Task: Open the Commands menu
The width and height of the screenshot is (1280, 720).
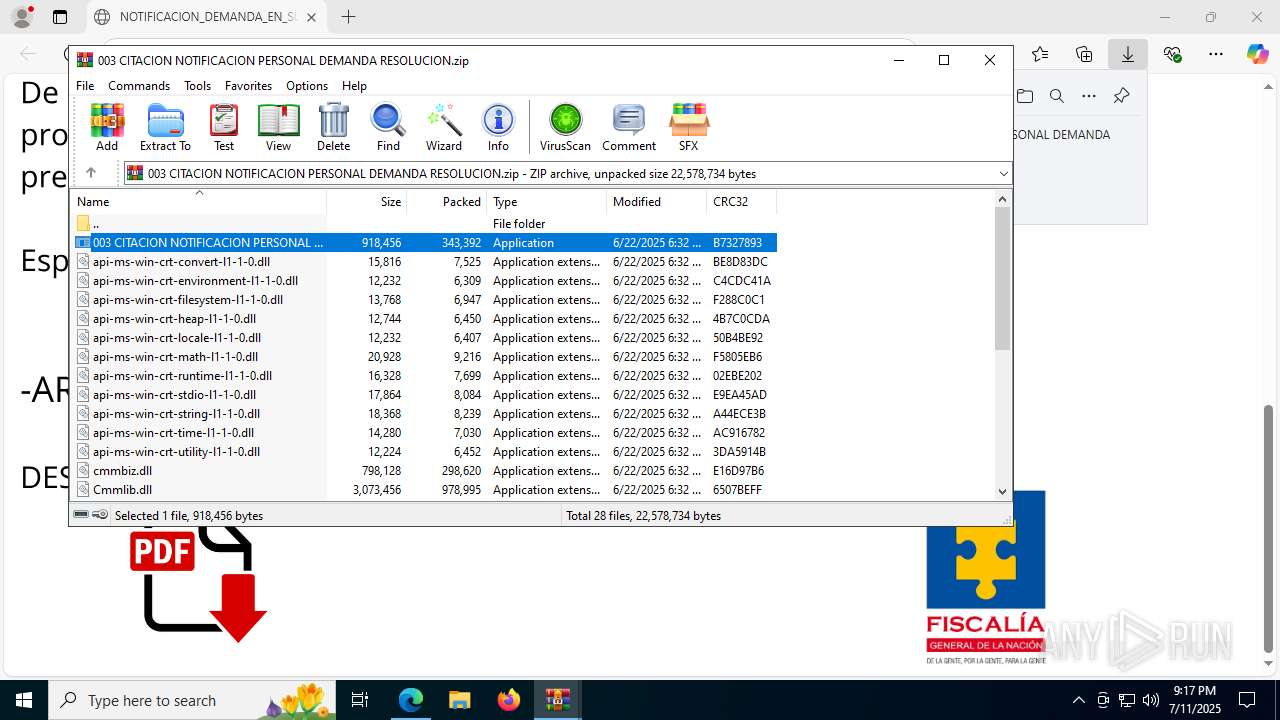Action: click(139, 86)
